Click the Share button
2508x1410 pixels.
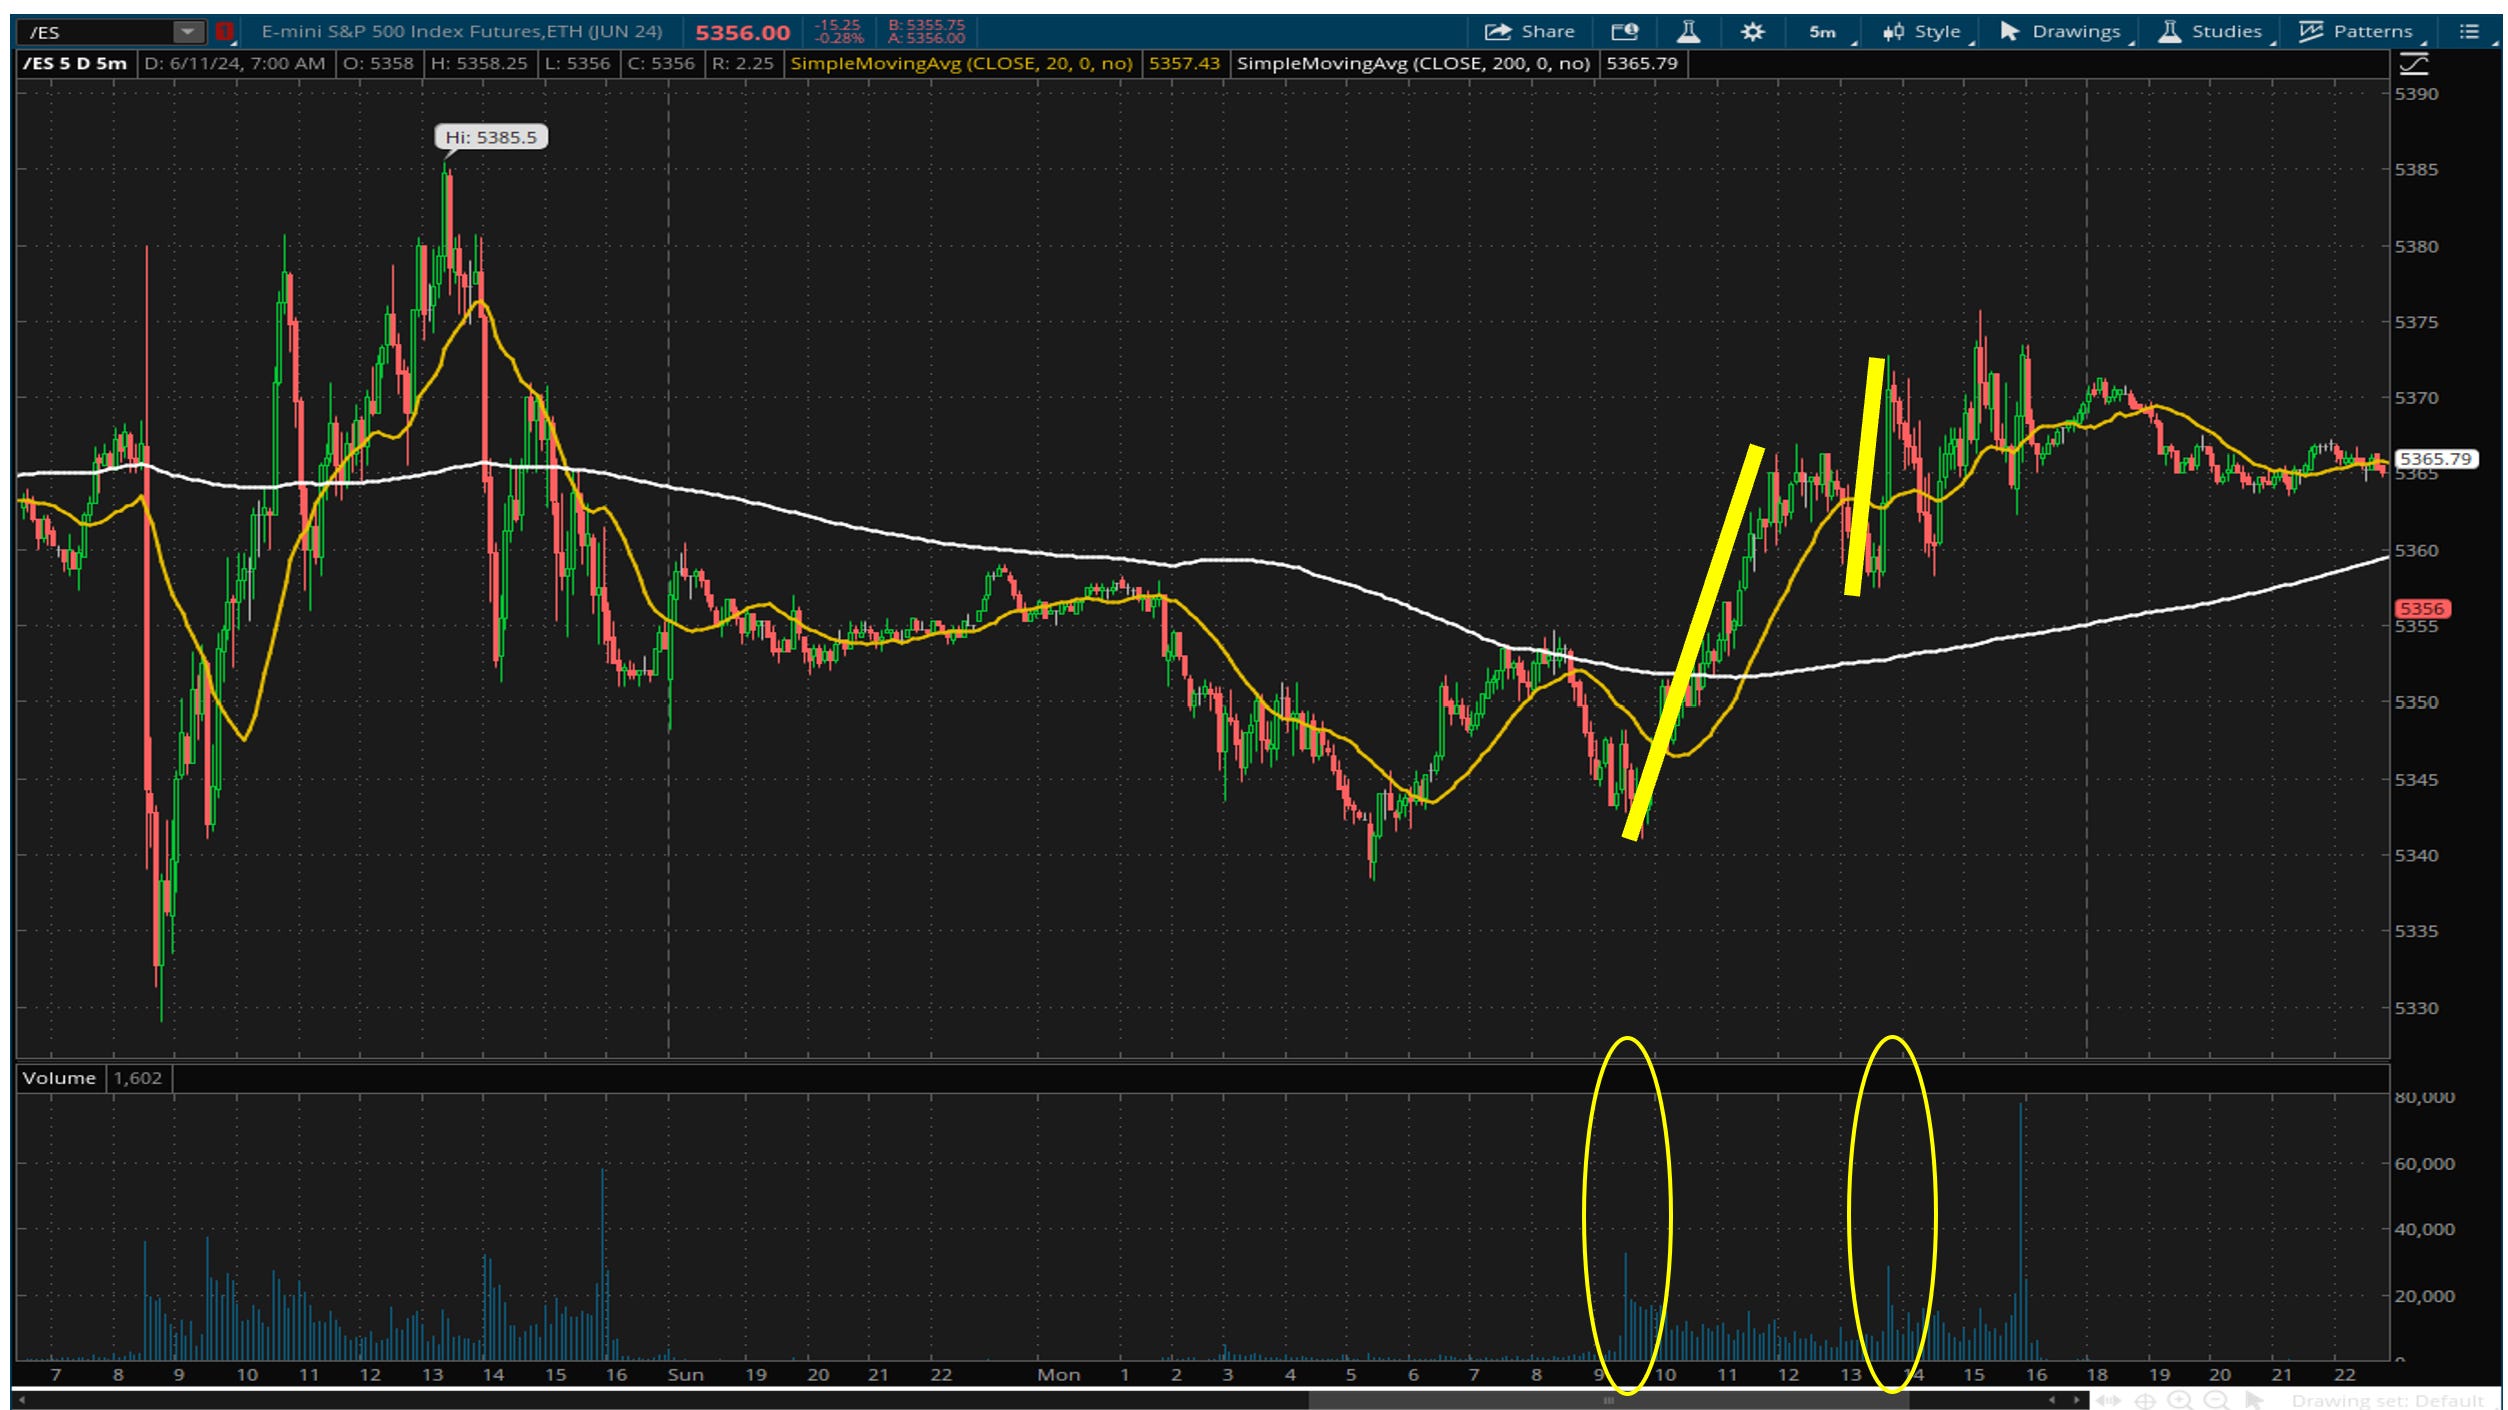tap(1529, 32)
